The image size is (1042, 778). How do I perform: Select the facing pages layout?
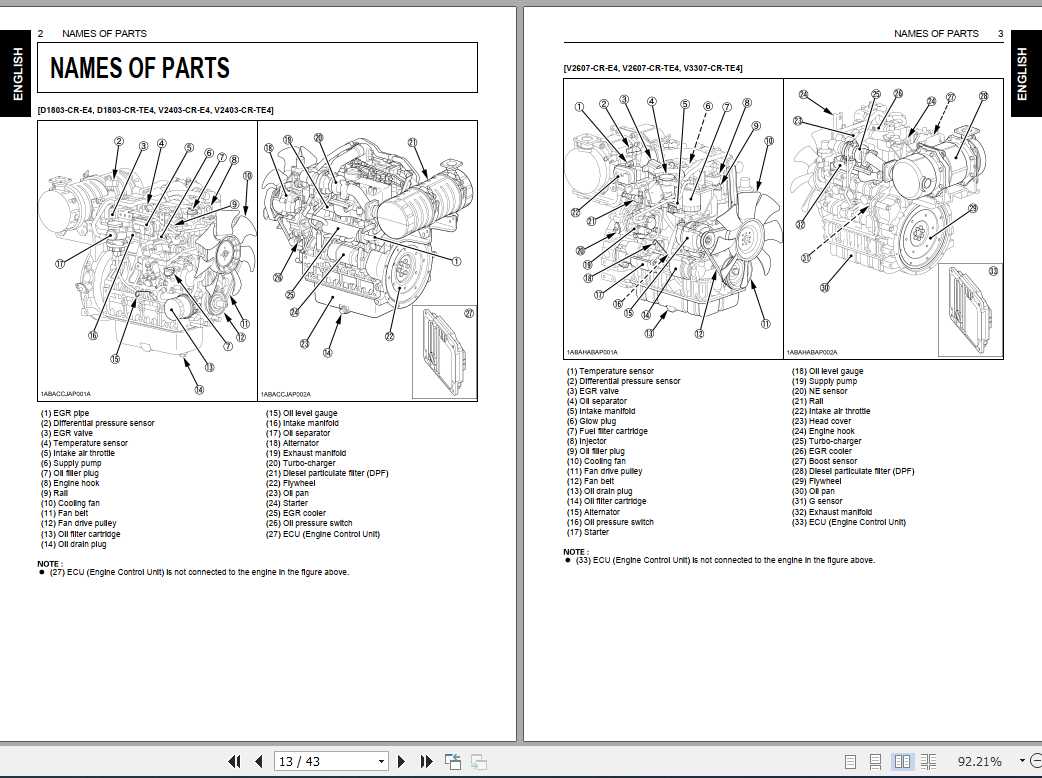[x=903, y=761]
